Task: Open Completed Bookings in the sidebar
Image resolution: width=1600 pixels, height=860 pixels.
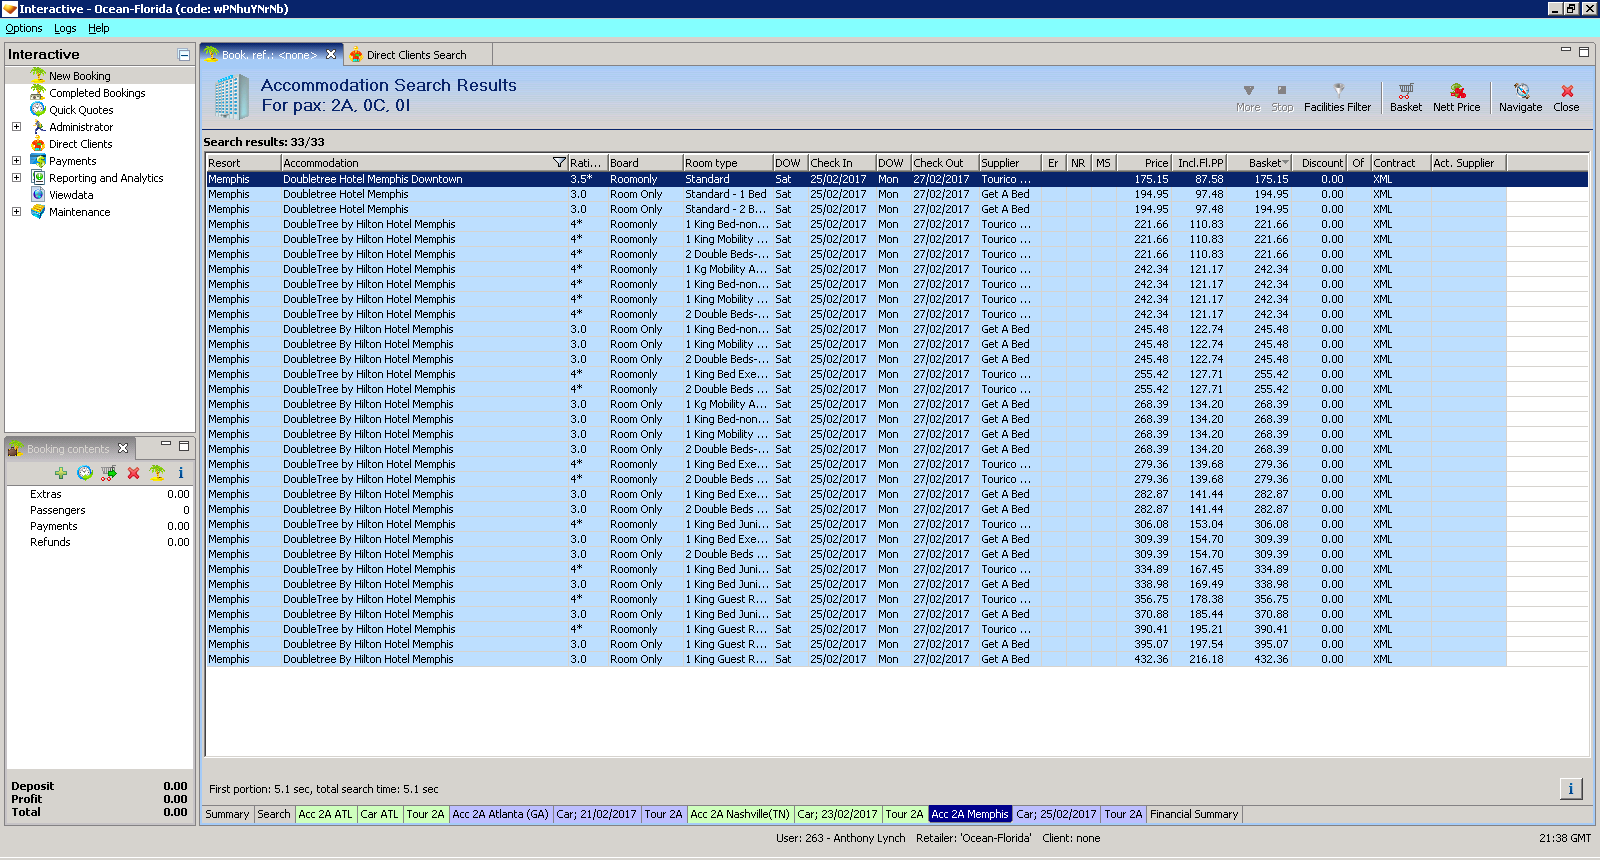Action: pyautogui.click(x=97, y=93)
